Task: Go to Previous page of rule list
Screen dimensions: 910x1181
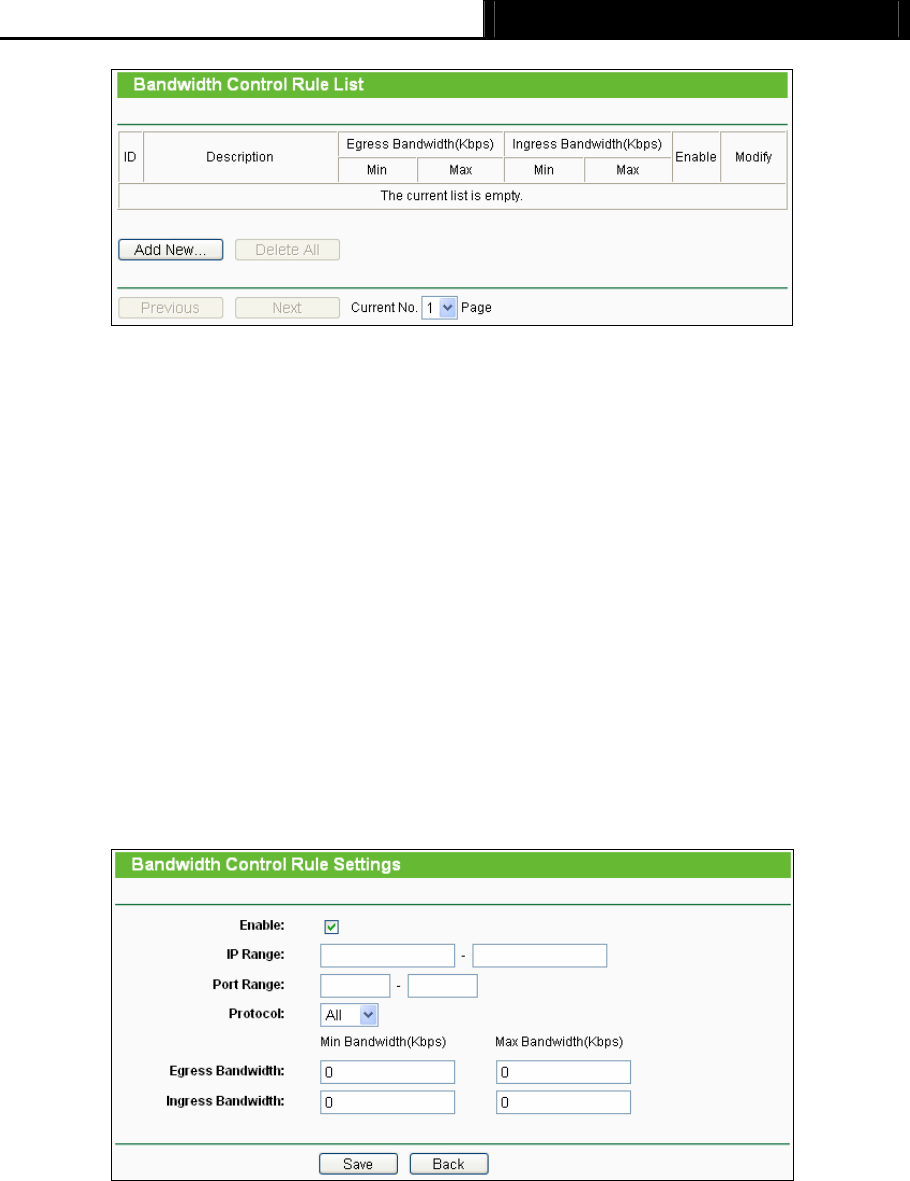Action: click(170, 308)
